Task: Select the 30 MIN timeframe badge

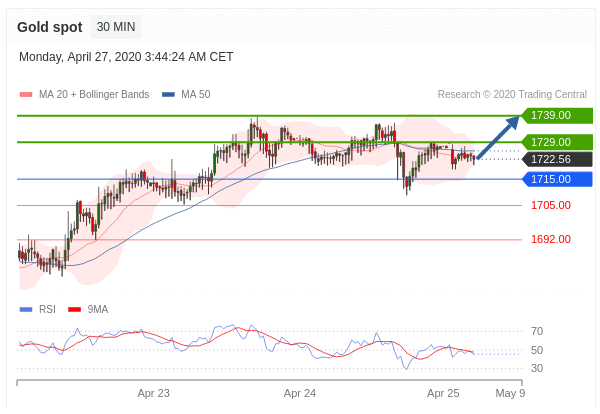Action: coord(116,27)
